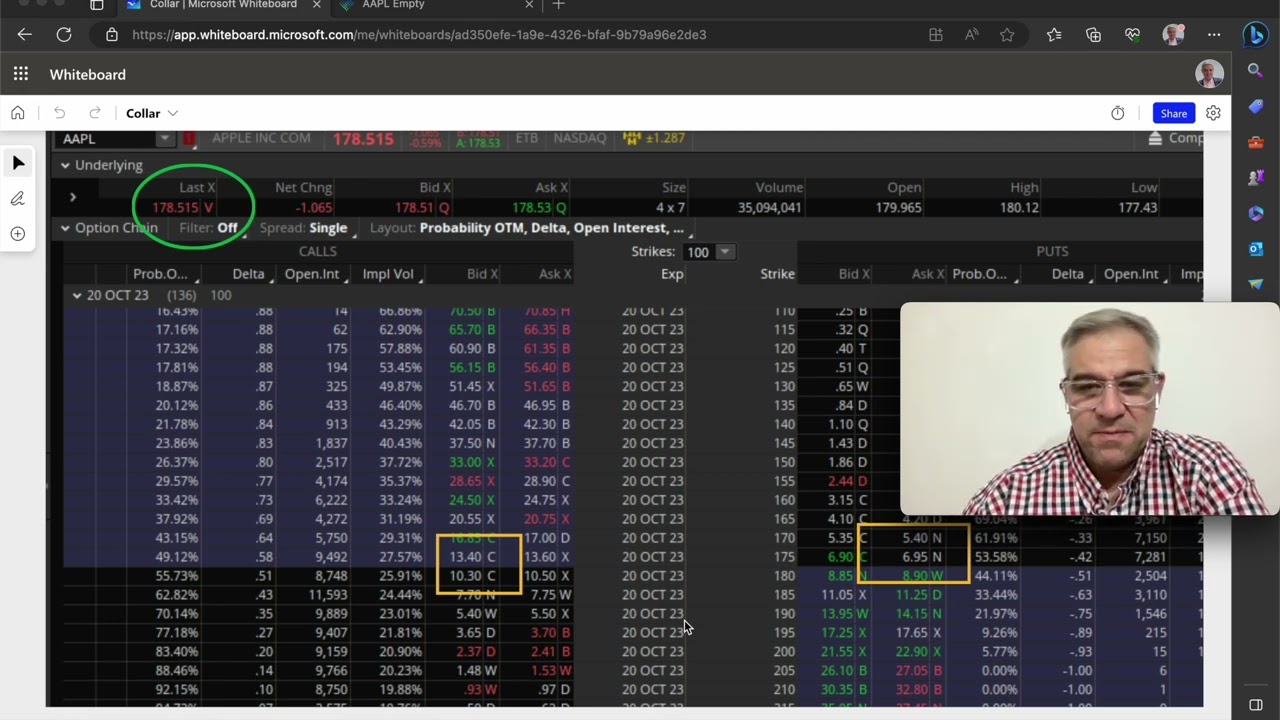Activate Read aloud icon in address bar

pos(971,35)
